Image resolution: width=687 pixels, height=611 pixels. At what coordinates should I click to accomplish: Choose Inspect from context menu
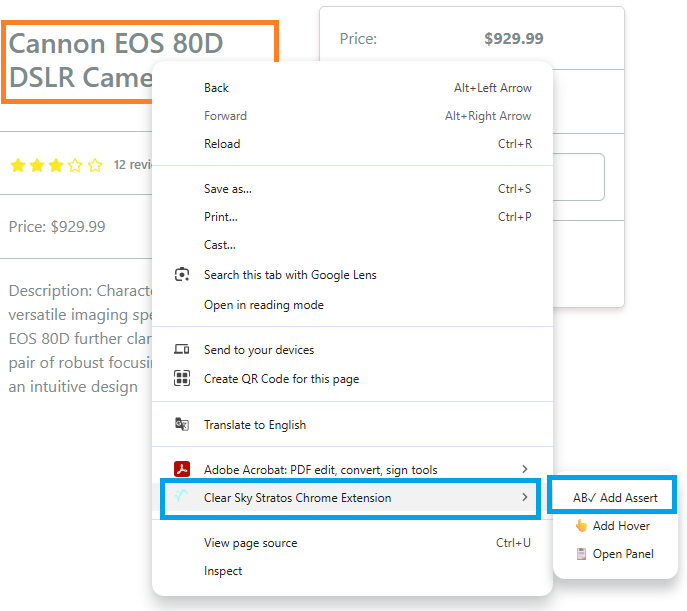(x=223, y=571)
